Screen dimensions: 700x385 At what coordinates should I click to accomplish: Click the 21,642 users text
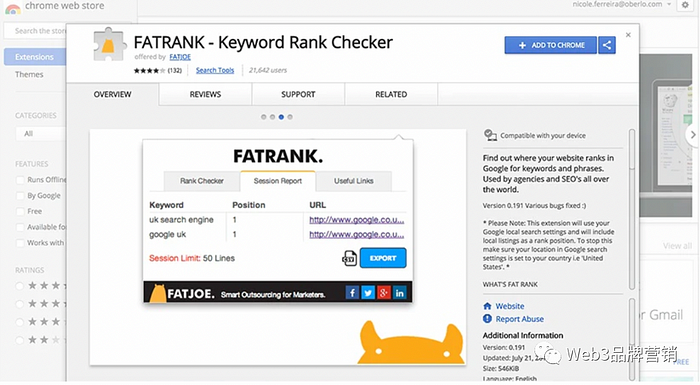[x=268, y=70]
